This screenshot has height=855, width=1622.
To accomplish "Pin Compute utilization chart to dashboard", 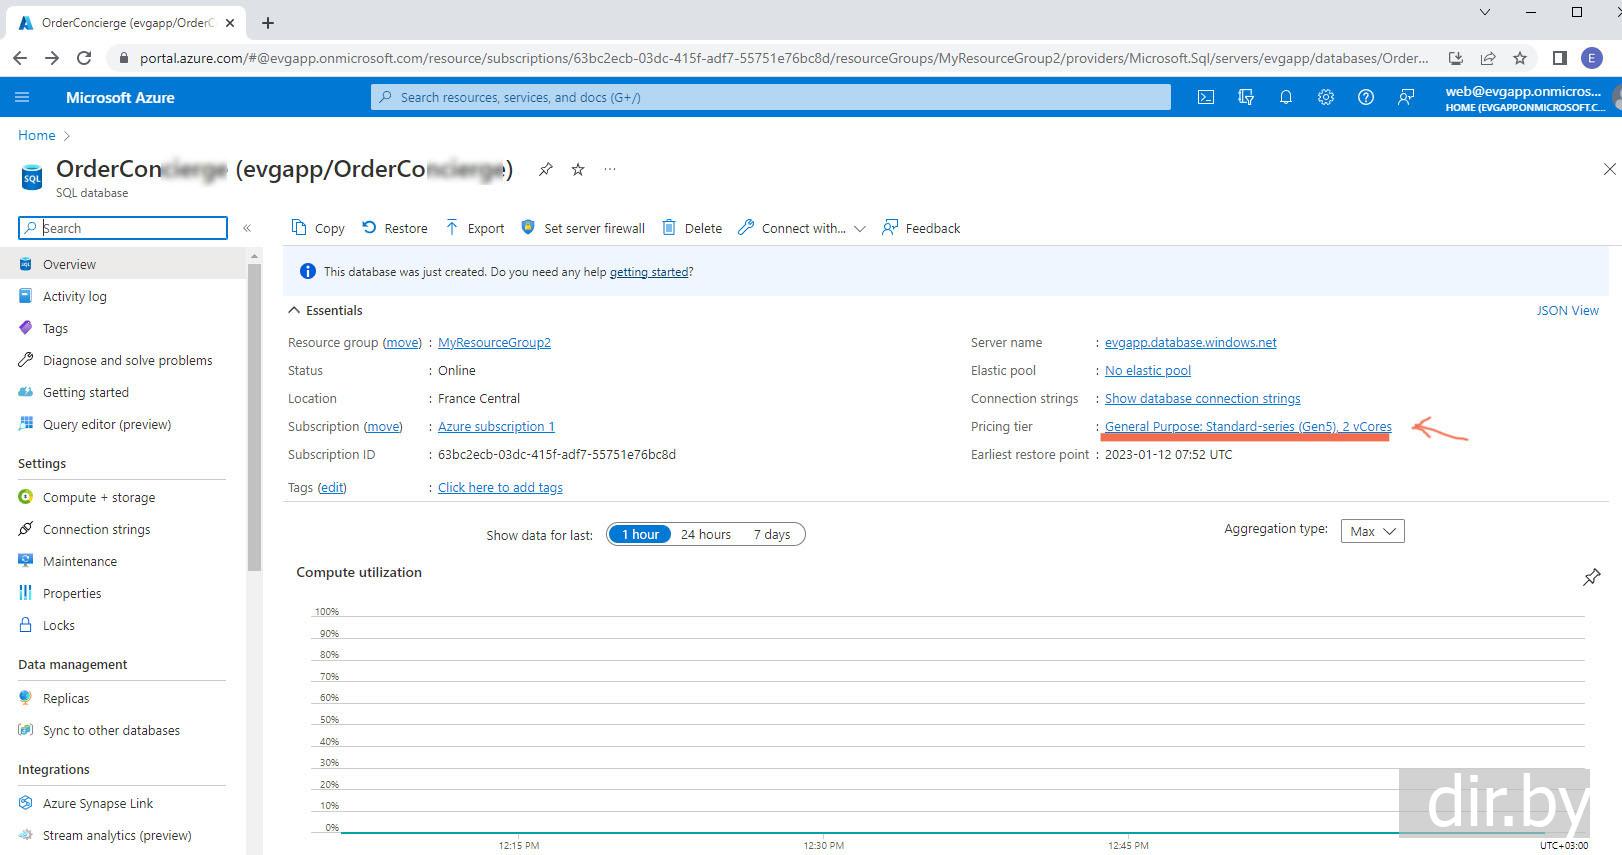I will tap(1591, 577).
